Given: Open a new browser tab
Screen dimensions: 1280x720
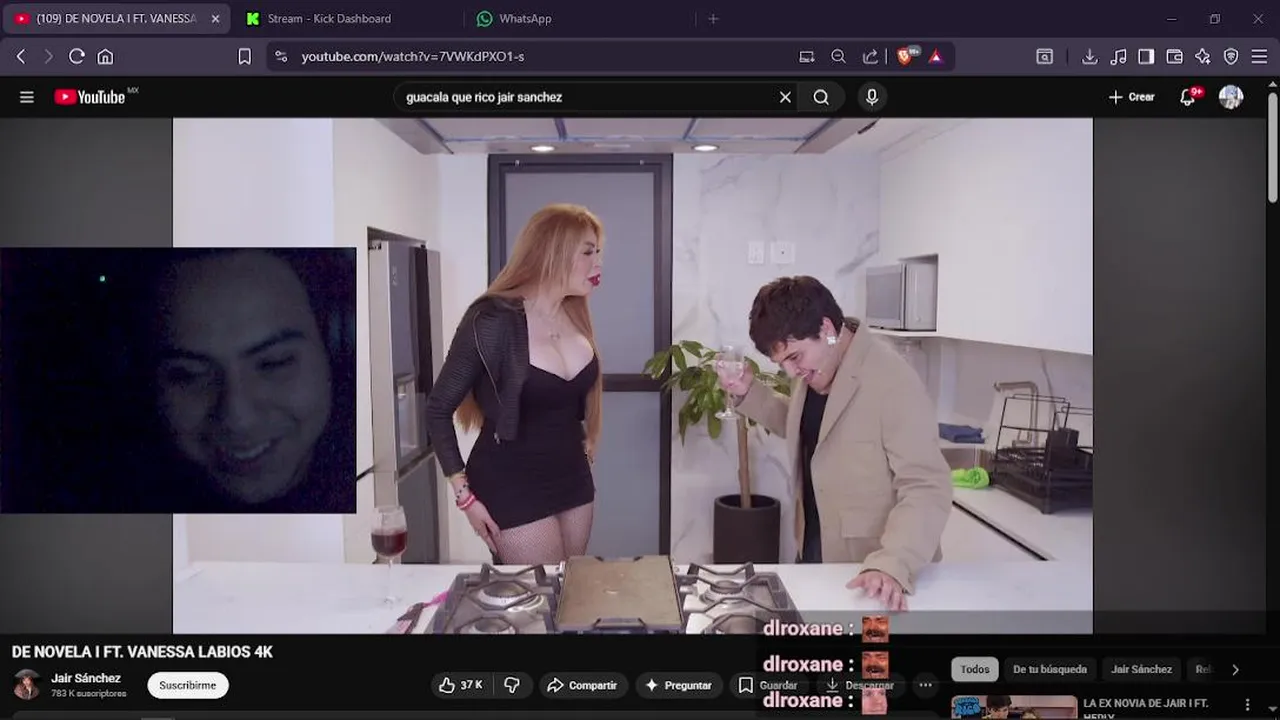Looking at the screenshot, I should point(713,19).
